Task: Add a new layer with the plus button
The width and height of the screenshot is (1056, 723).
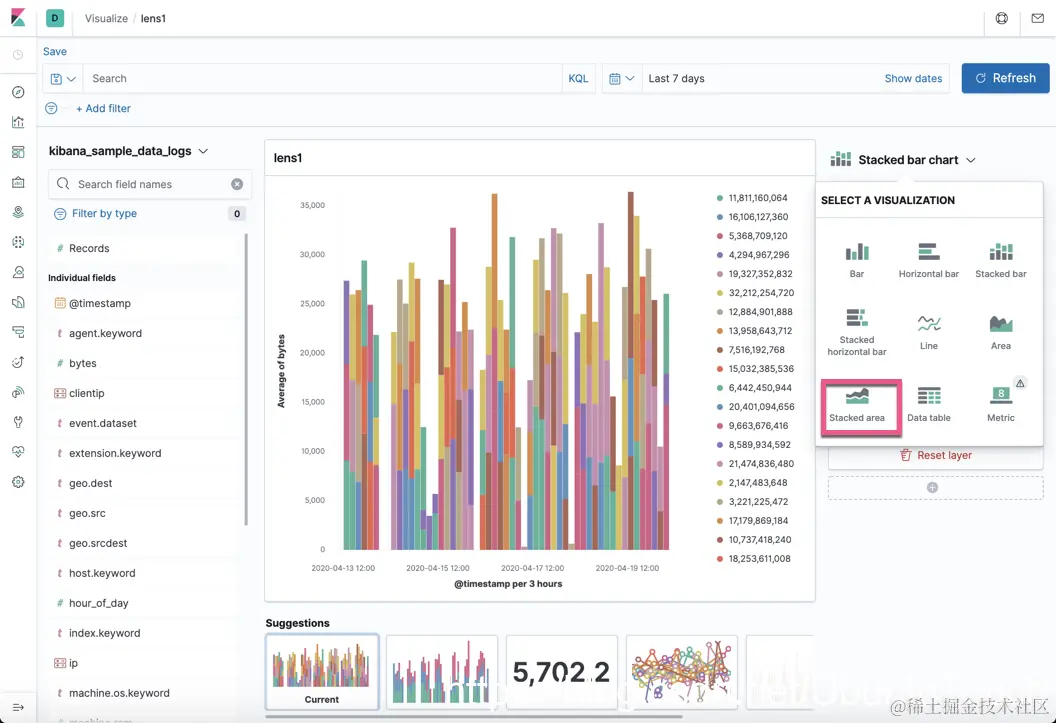Action: 935,487
